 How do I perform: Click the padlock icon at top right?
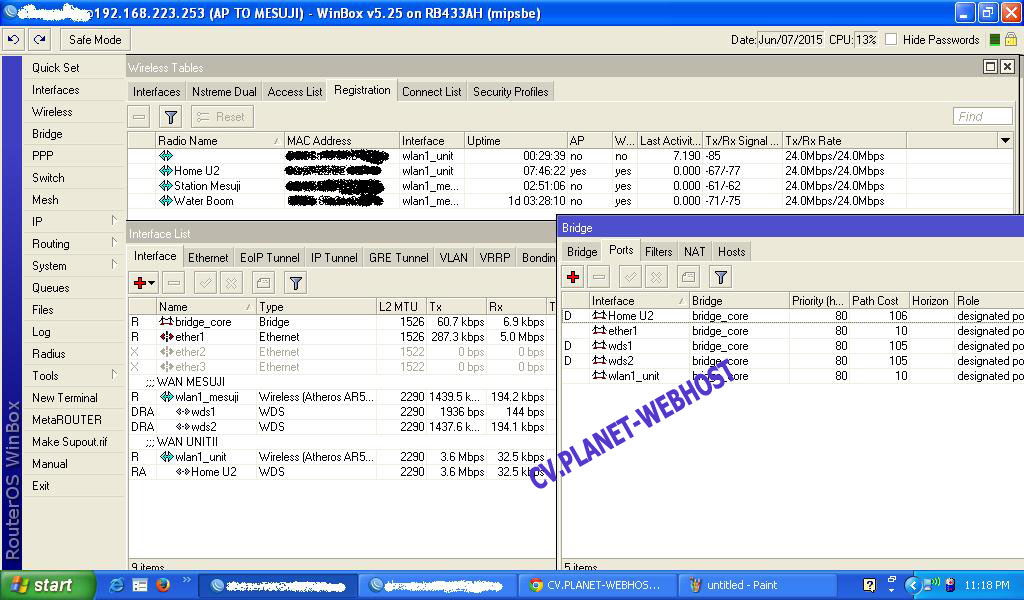click(x=1011, y=40)
